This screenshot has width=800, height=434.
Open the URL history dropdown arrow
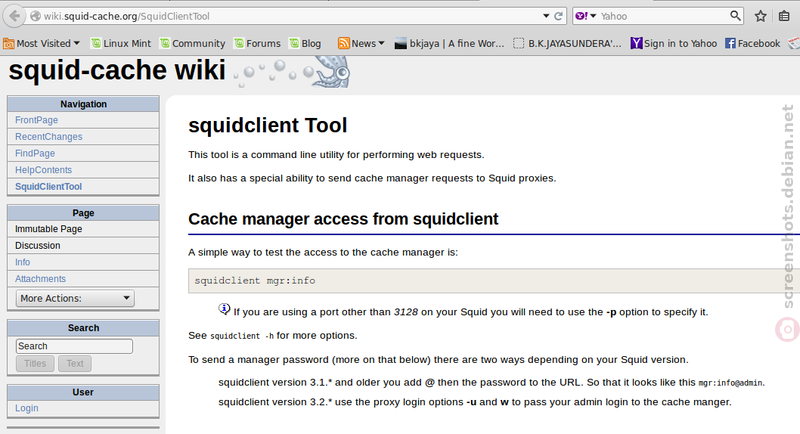point(546,16)
